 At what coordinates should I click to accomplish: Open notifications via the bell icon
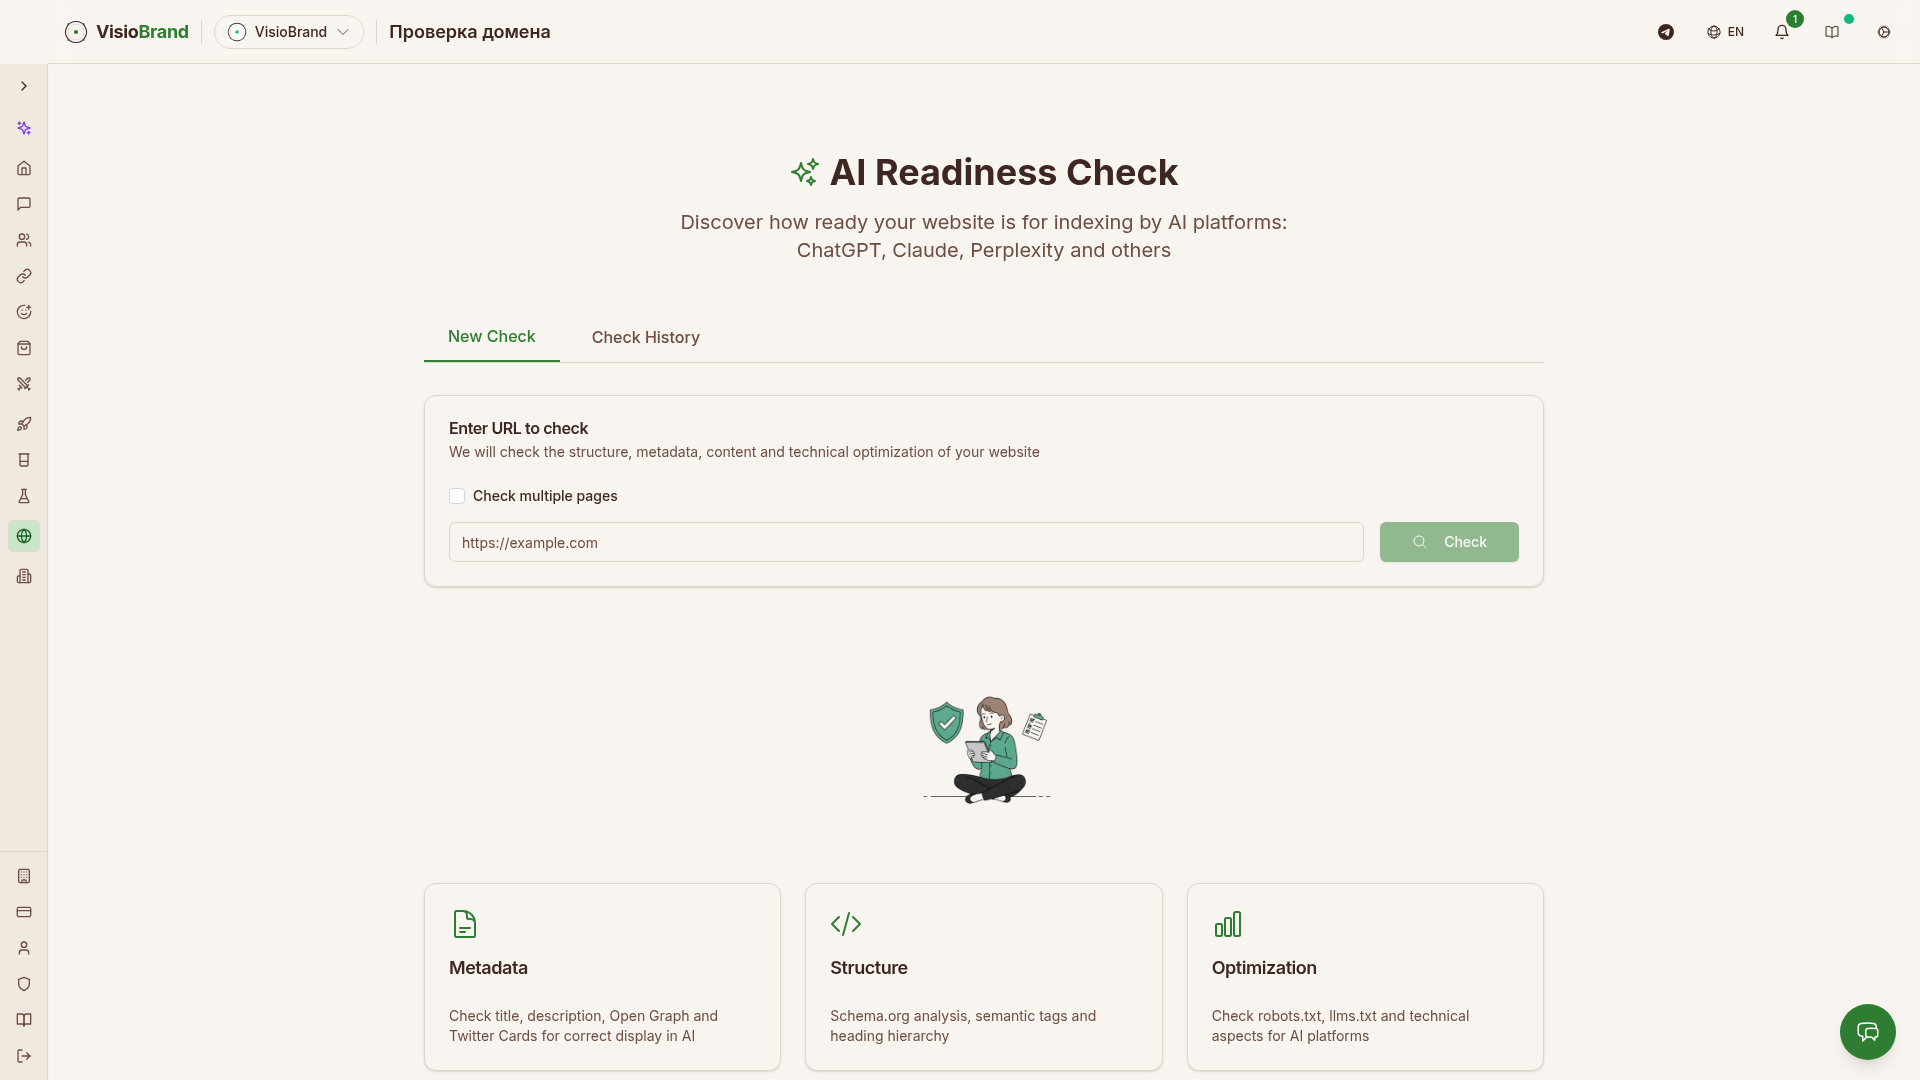1782,32
